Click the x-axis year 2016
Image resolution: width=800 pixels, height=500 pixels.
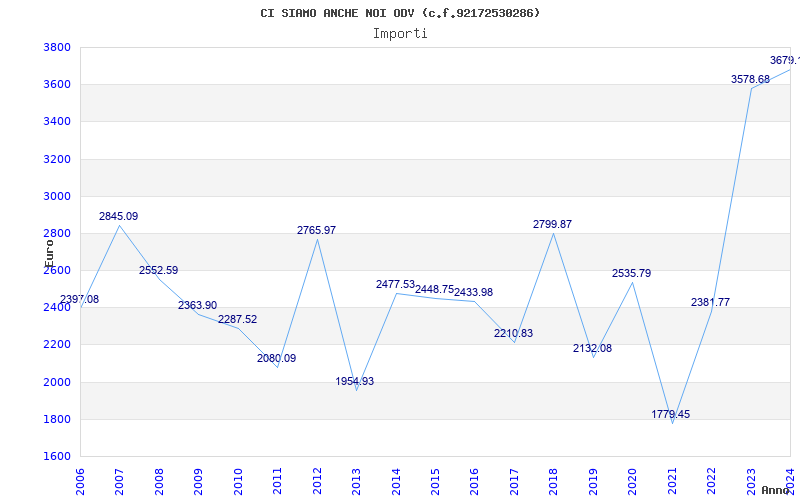(474, 482)
